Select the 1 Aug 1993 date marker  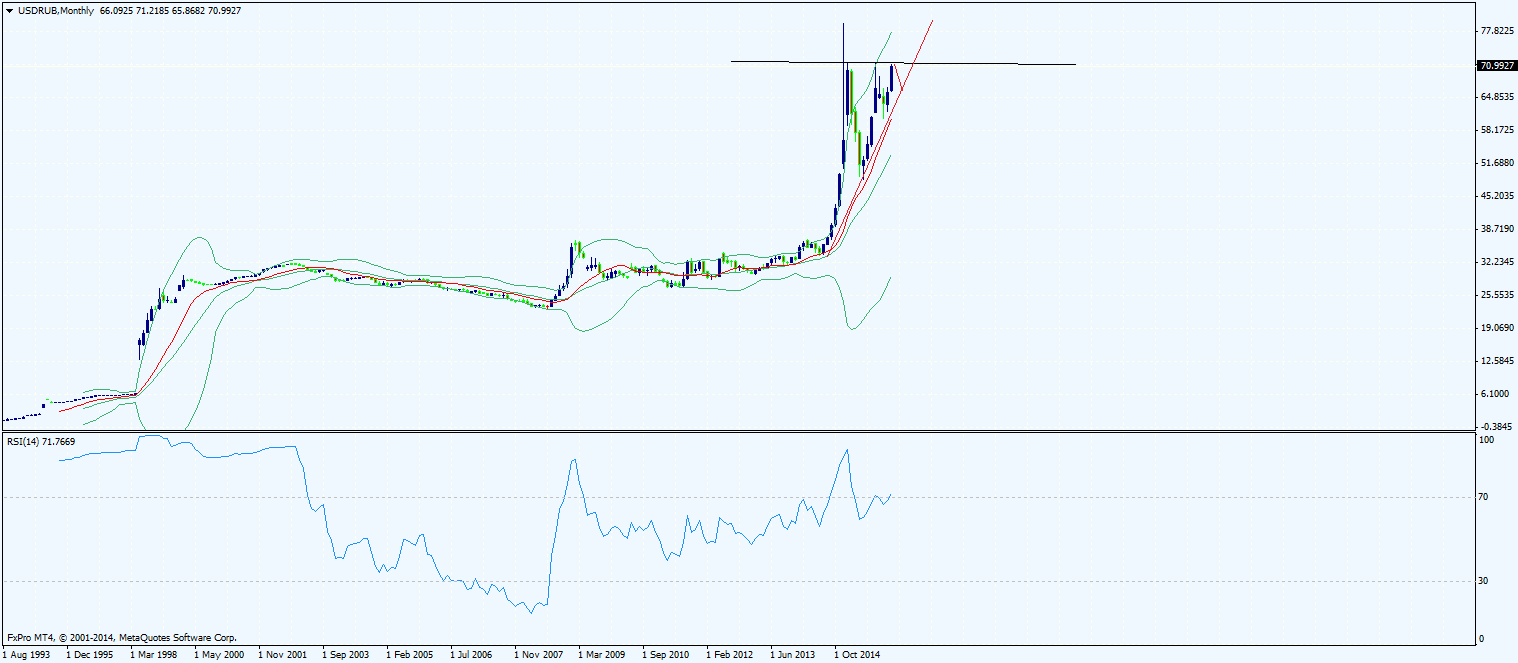28,655
